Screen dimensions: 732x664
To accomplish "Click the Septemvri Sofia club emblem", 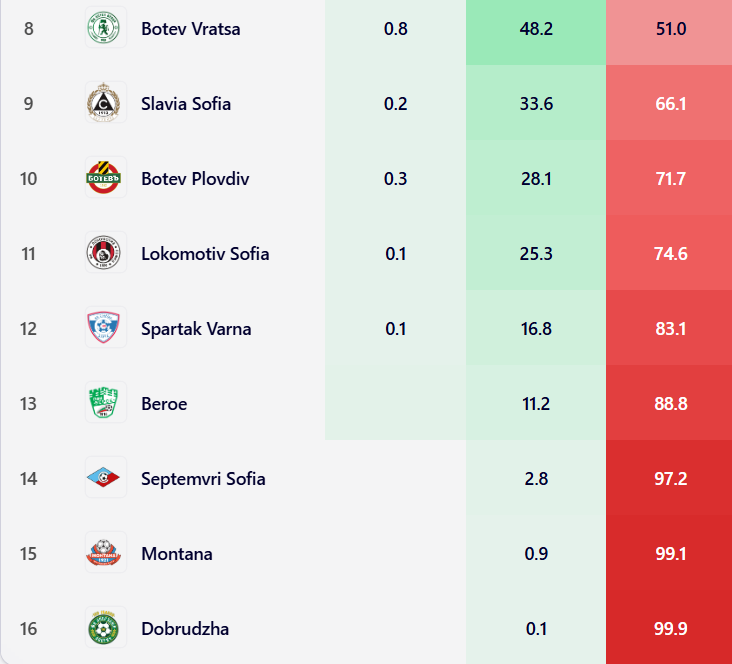I will coord(105,478).
